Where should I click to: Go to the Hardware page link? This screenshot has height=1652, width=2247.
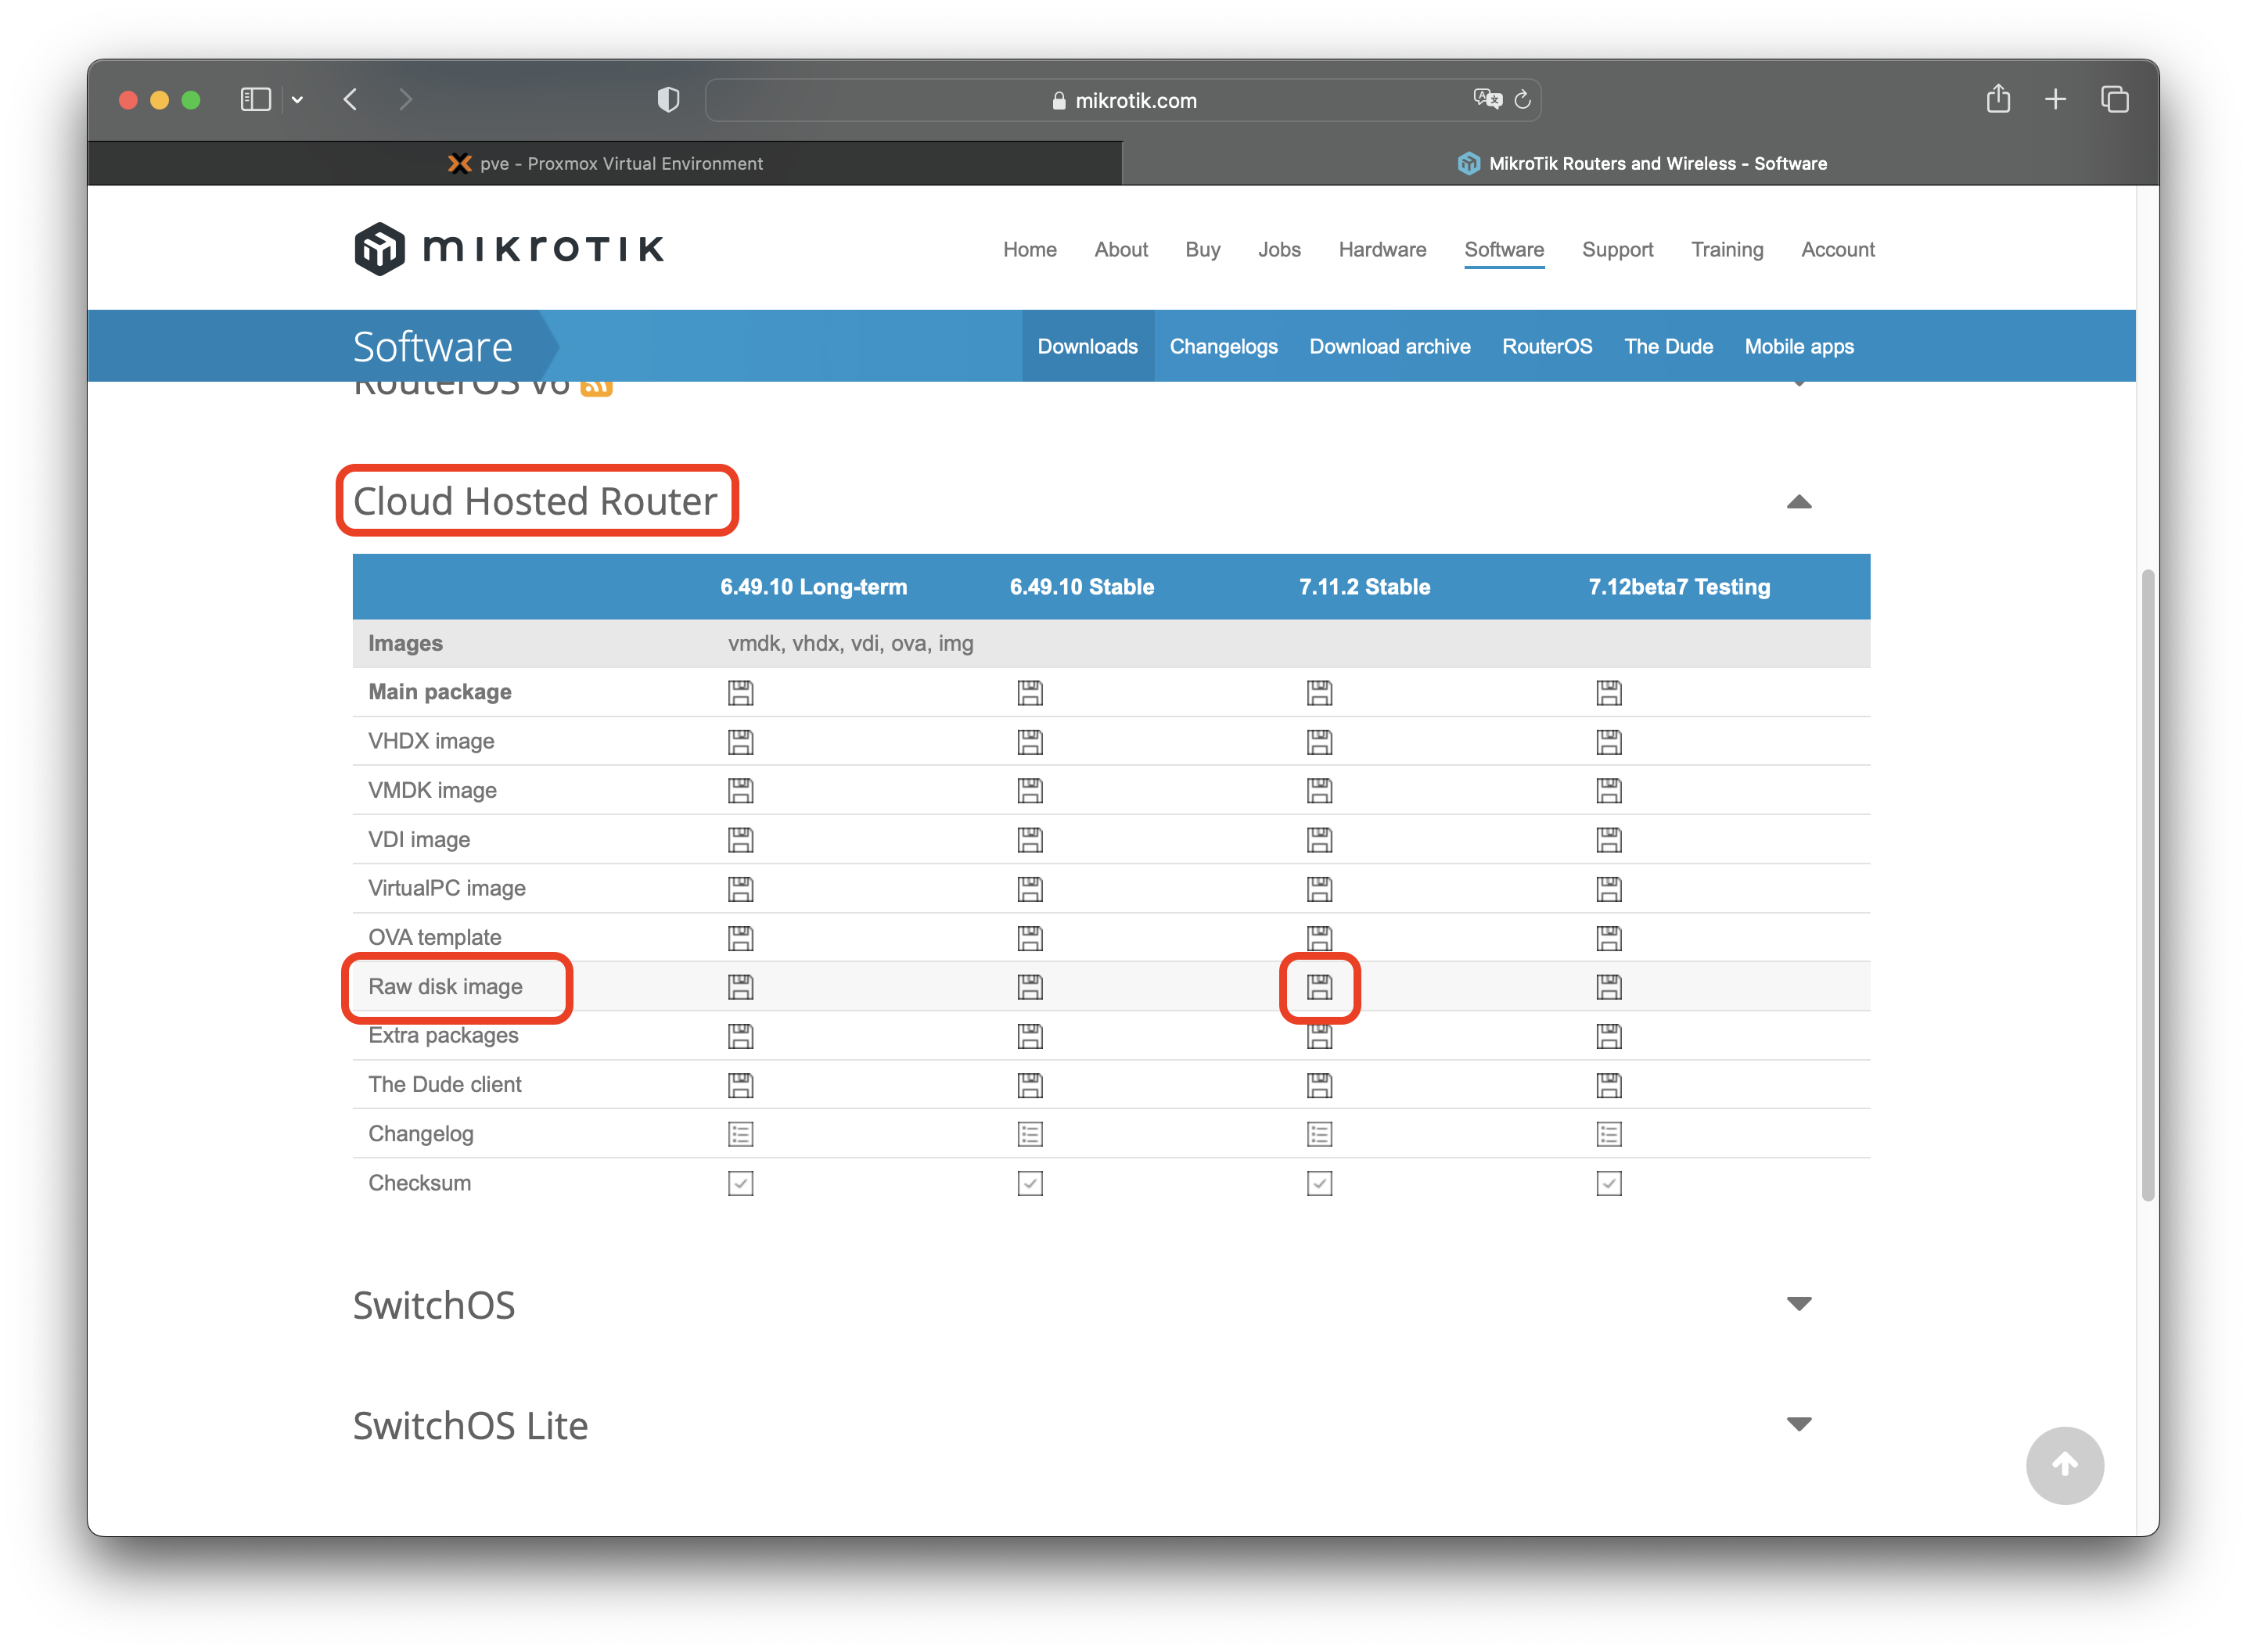point(1382,249)
